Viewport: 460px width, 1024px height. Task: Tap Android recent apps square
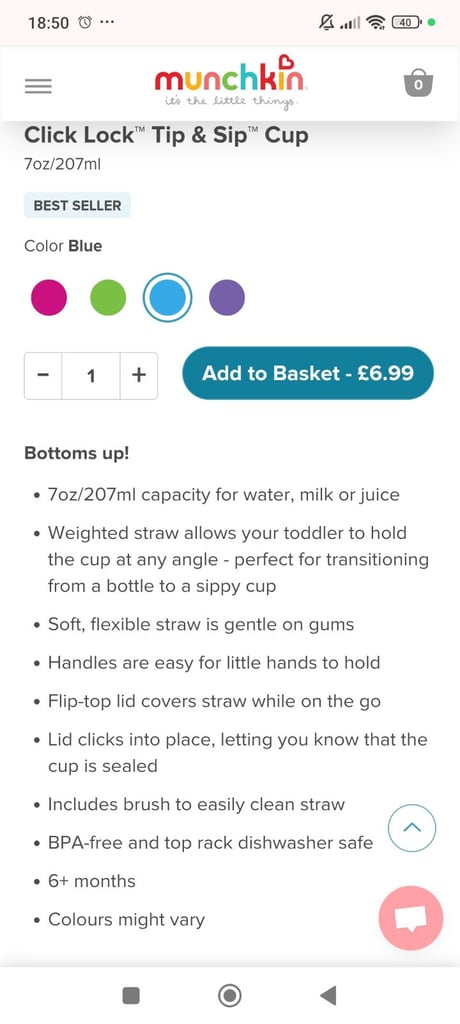tap(131, 995)
